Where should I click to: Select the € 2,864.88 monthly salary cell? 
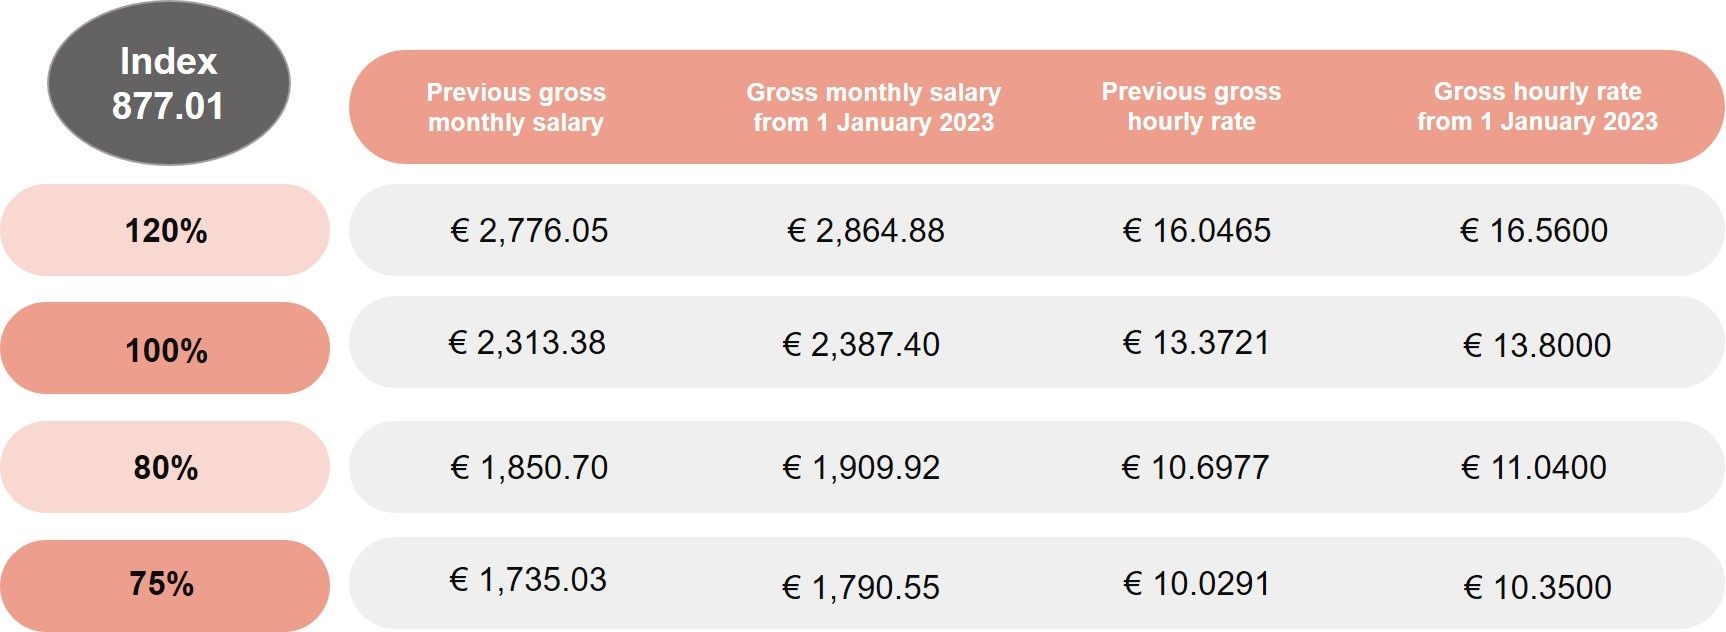(866, 231)
